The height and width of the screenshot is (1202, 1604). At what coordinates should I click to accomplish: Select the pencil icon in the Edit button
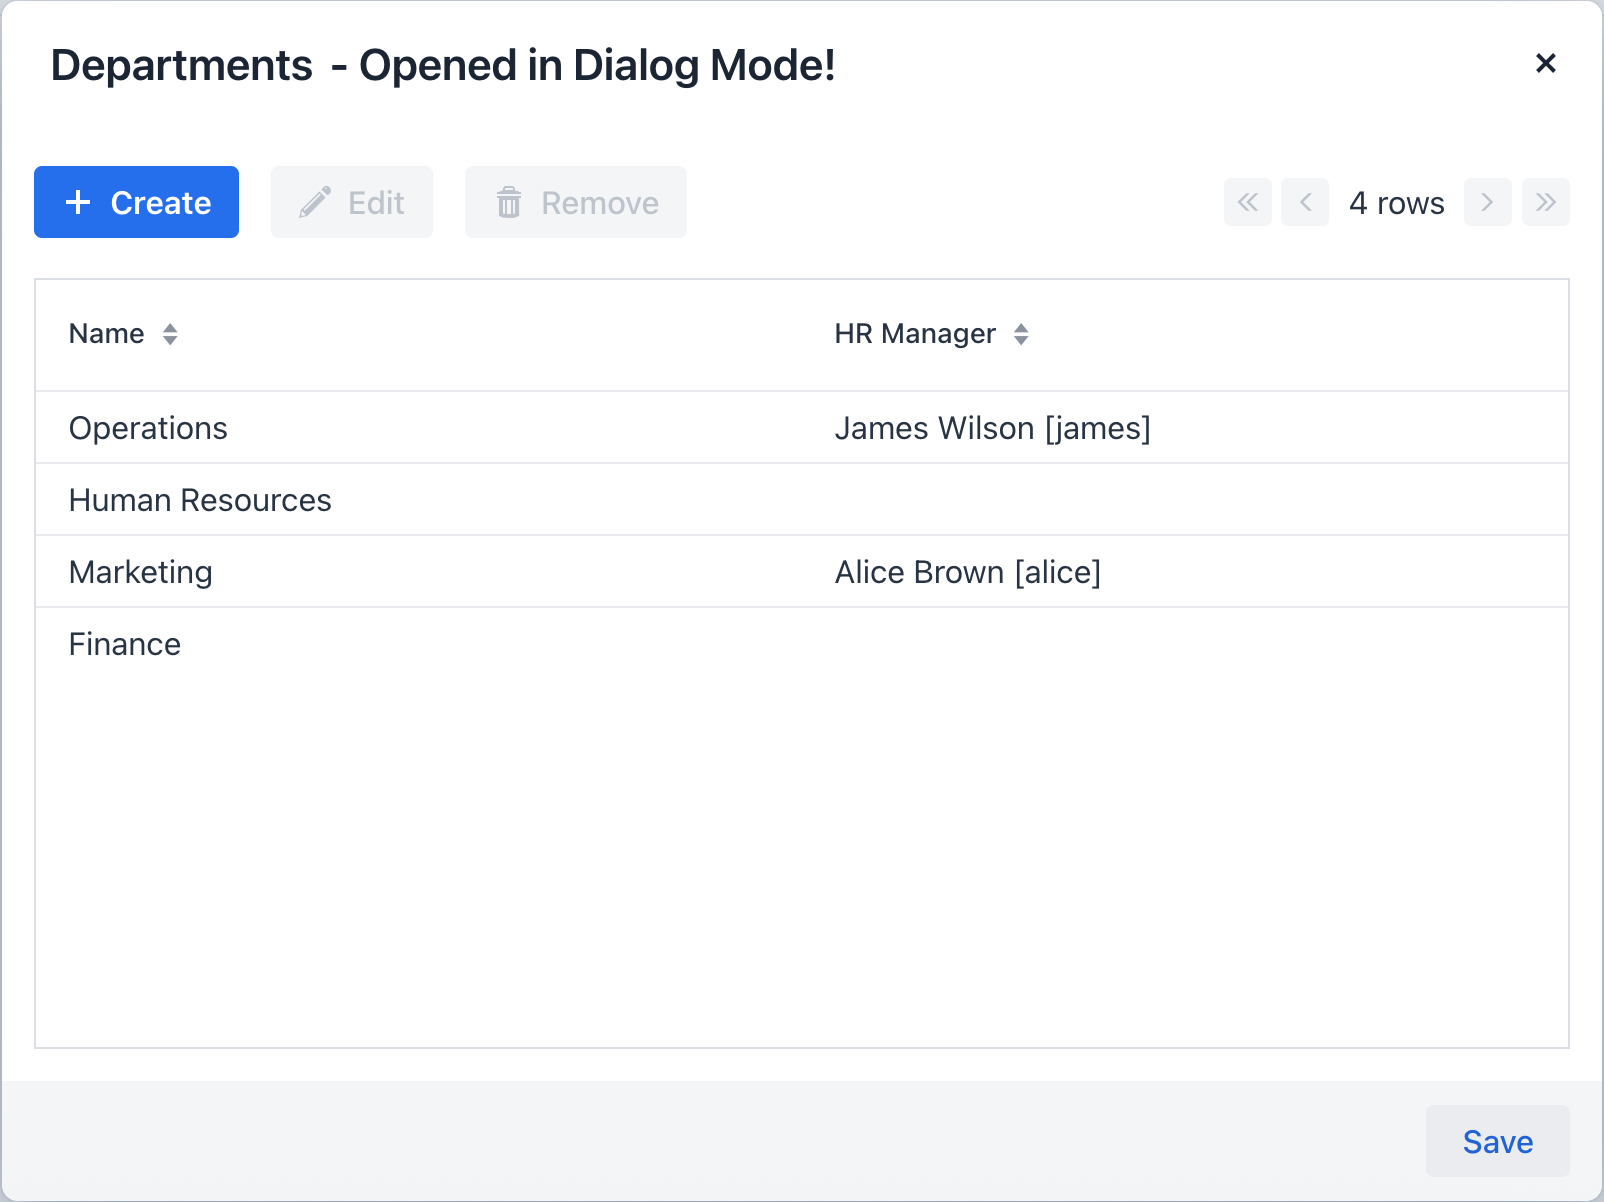(313, 202)
